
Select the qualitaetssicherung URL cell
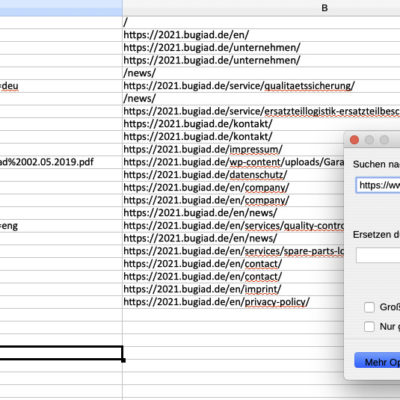click(261, 86)
